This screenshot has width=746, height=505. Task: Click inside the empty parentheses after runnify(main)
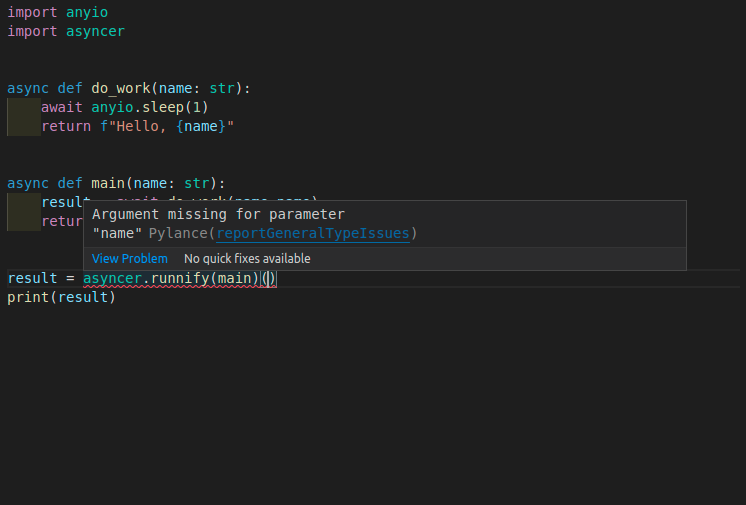tap(268, 278)
